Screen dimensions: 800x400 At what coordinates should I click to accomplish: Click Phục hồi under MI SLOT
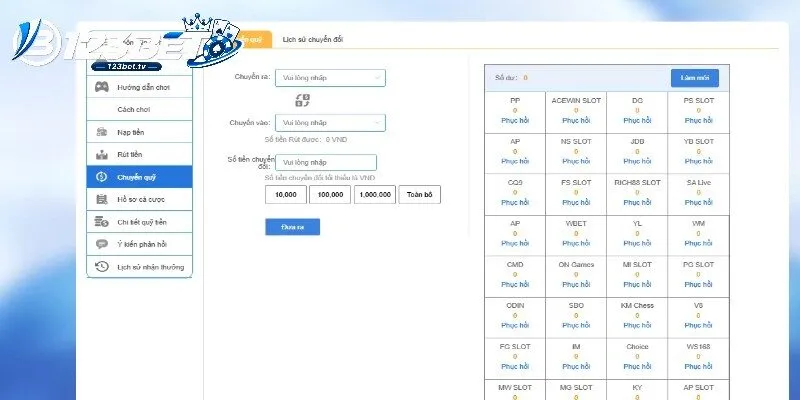(x=637, y=284)
